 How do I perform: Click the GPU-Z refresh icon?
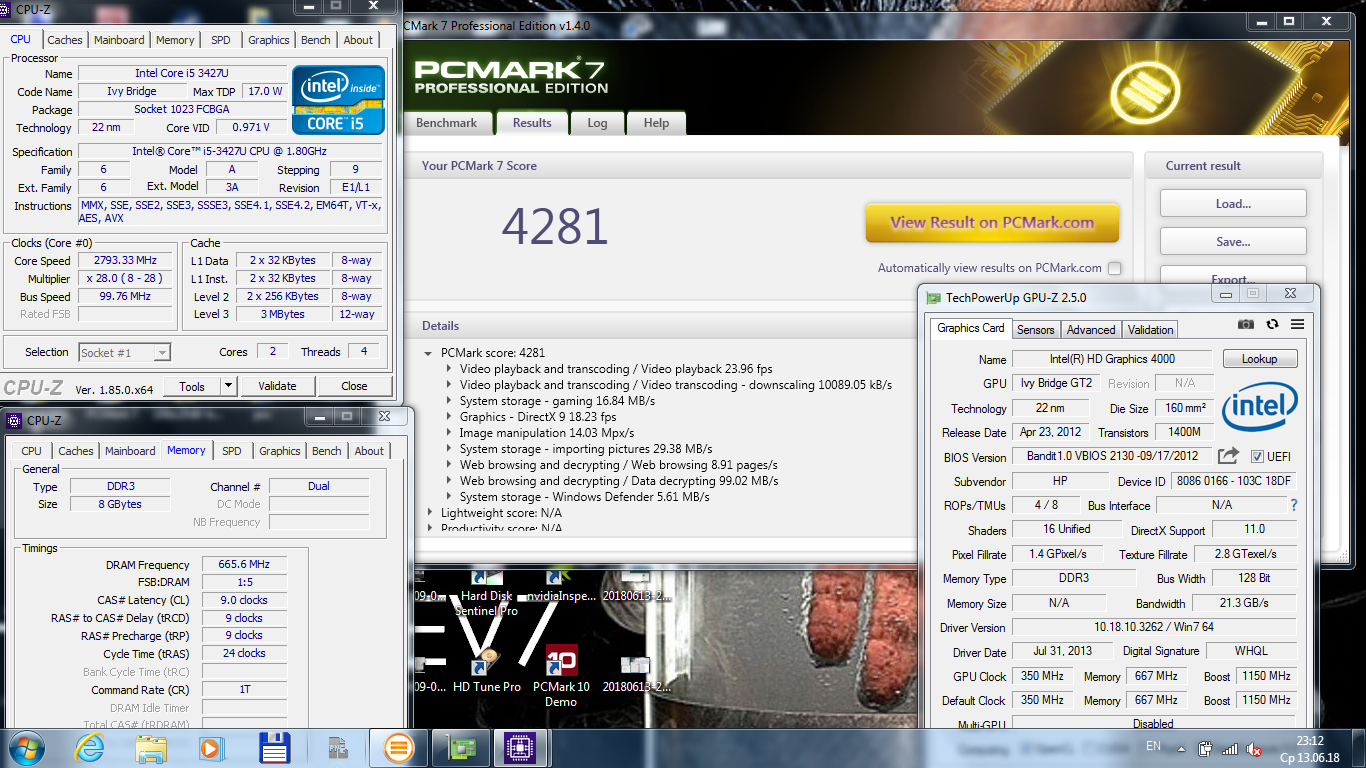(x=1272, y=324)
